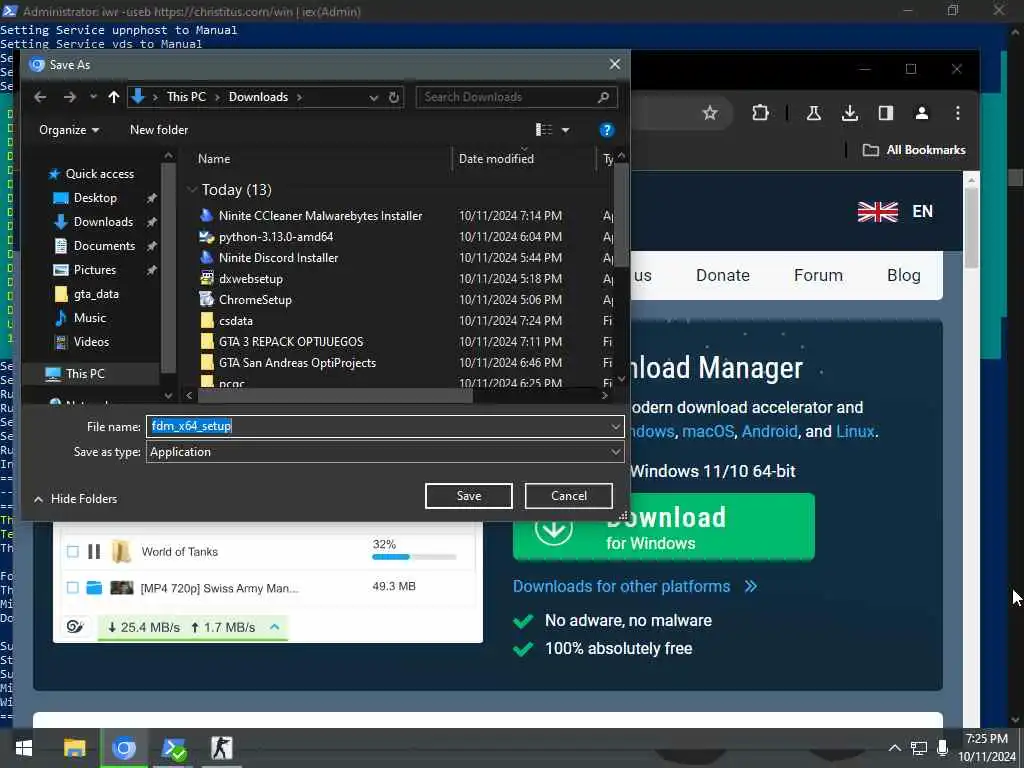The image size is (1024, 768).
Task: Expand speed panel caret arrow
Action: click(274, 627)
